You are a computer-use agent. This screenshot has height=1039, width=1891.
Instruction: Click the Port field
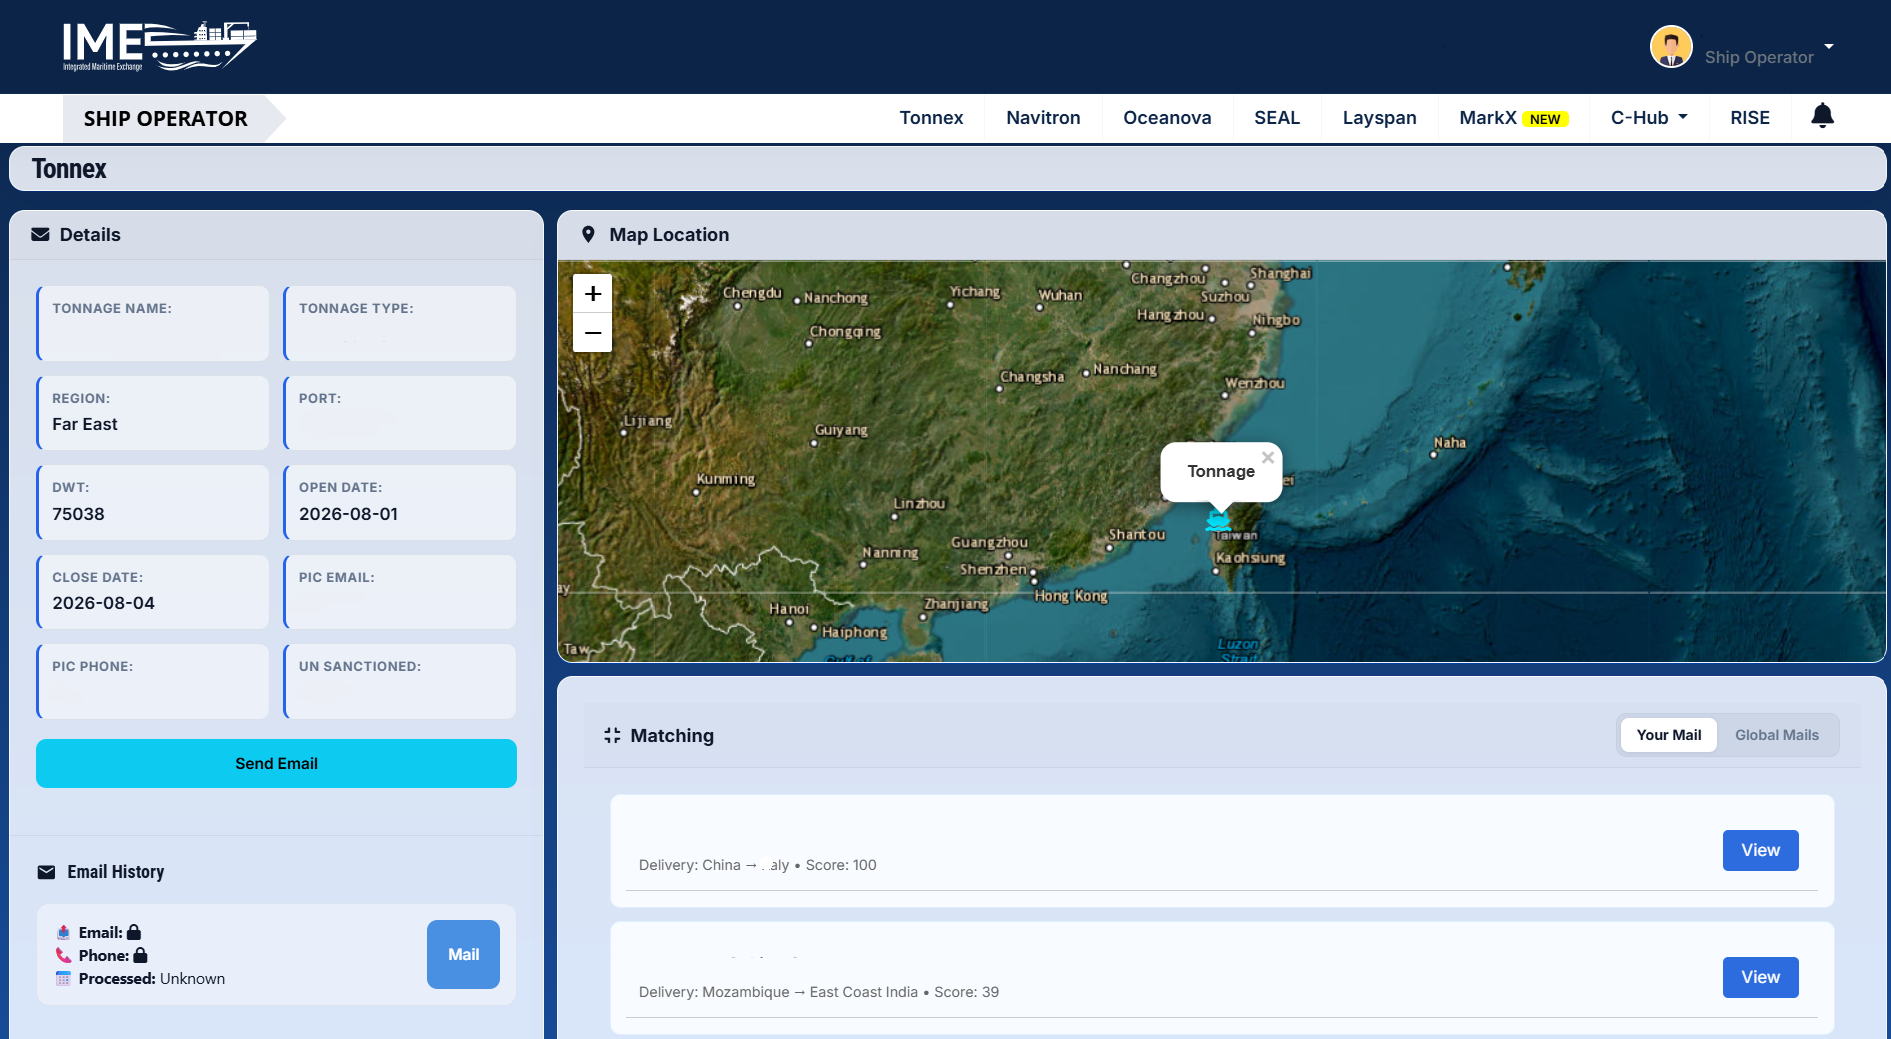[x=400, y=413]
